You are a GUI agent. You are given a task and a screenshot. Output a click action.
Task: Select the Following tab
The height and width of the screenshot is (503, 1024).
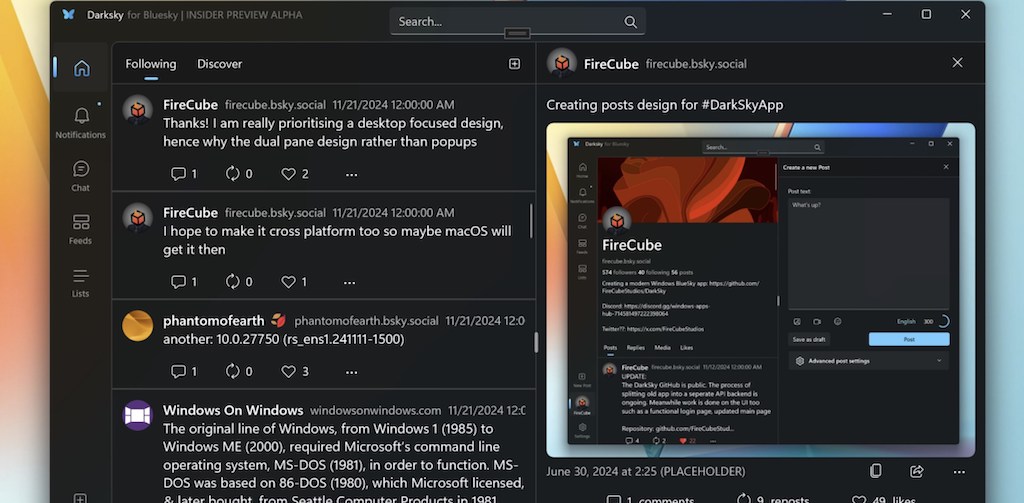coord(150,64)
